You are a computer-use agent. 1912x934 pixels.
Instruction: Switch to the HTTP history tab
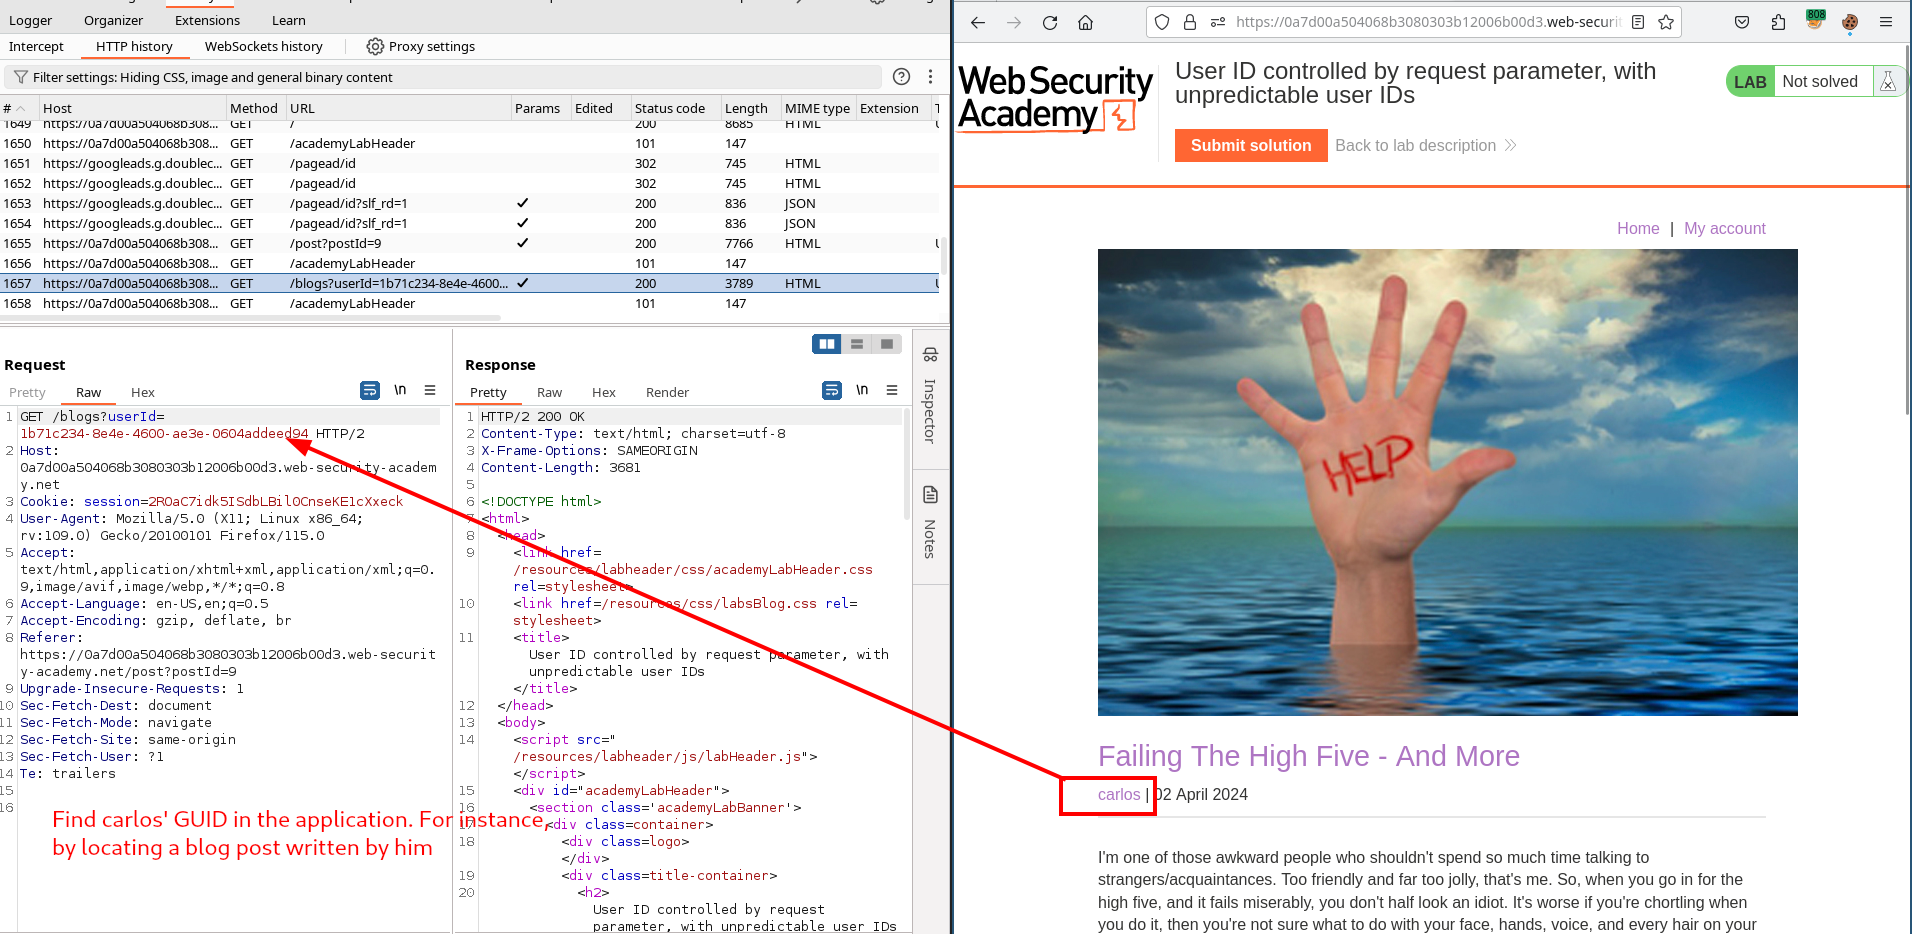tap(134, 46)
